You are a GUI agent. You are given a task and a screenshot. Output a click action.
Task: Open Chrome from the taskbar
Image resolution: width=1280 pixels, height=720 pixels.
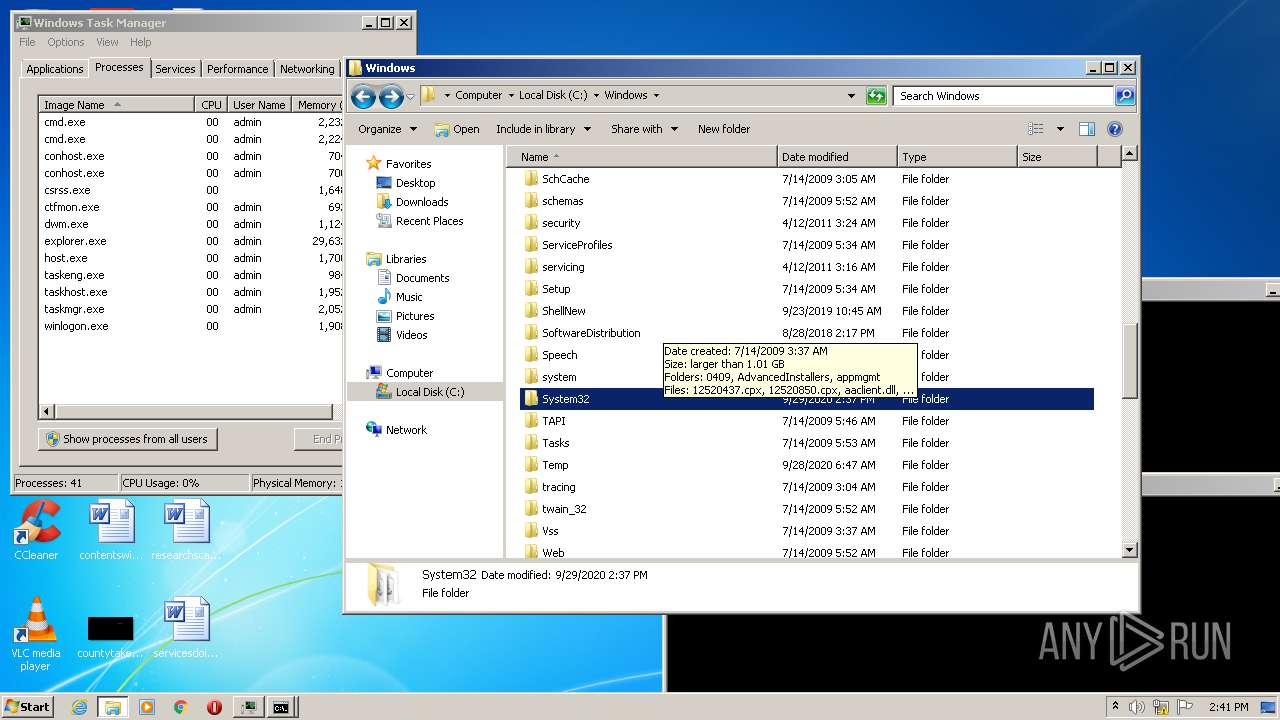pos(181,707)
